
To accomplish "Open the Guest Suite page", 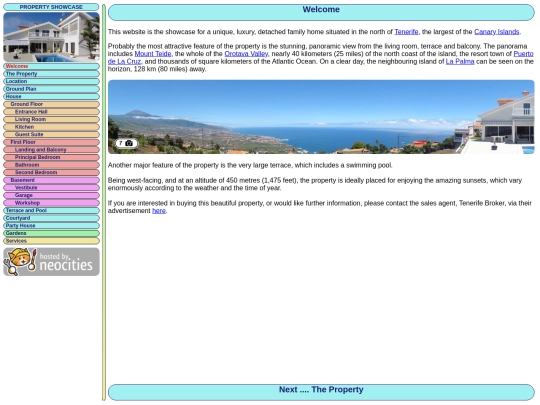I will [x=51, y=134].
